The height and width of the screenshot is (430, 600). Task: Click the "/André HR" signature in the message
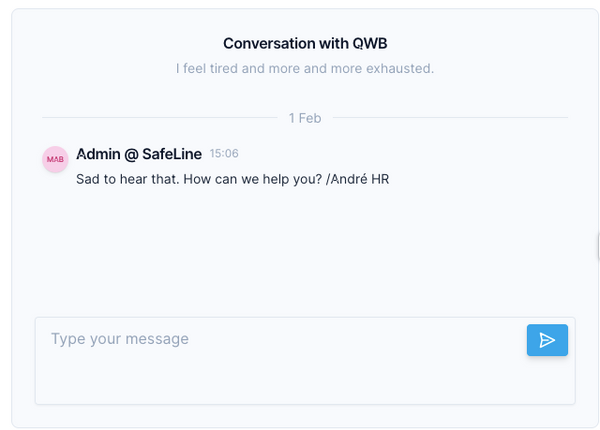[x=357, y=179]
